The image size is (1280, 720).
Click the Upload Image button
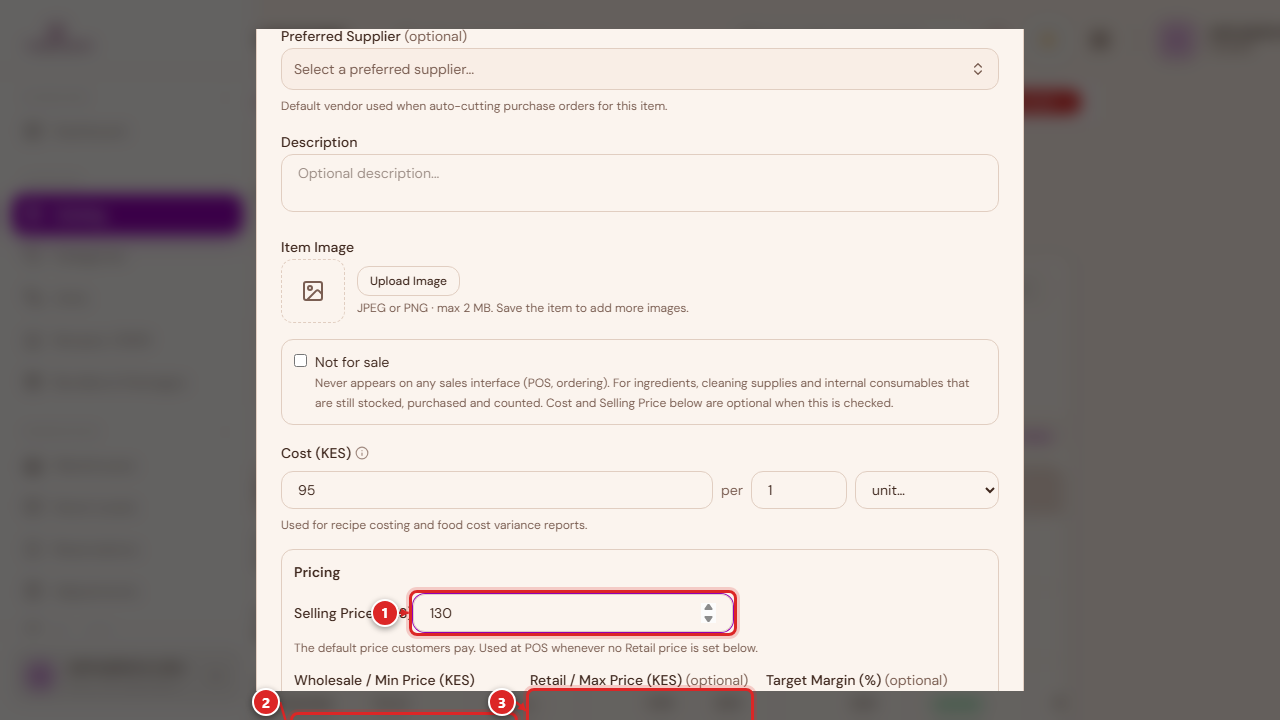[408, 281]
